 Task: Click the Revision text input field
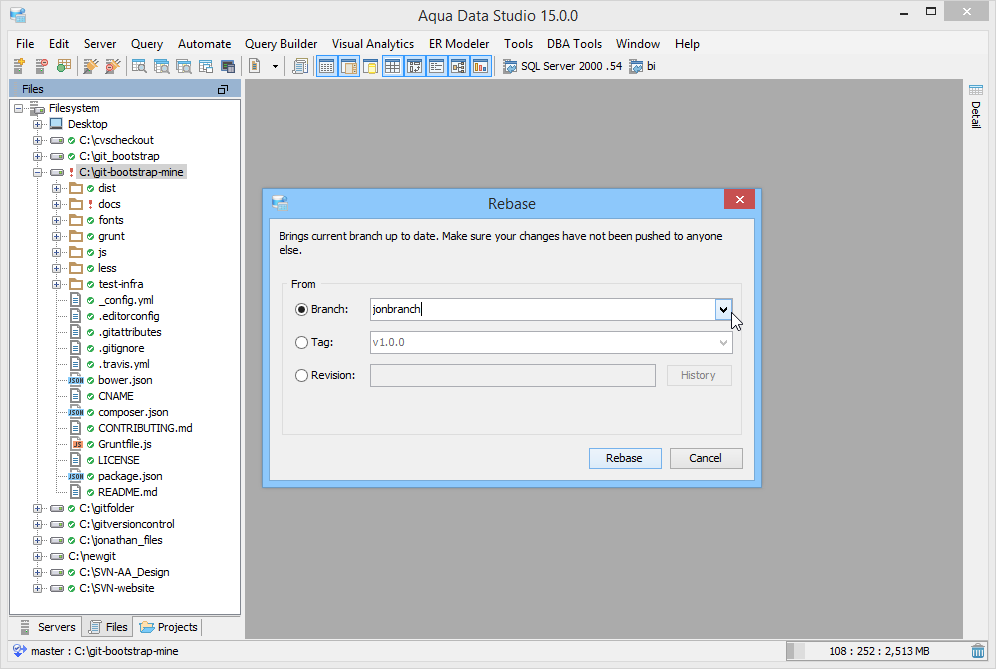click(x=513, y=375)
